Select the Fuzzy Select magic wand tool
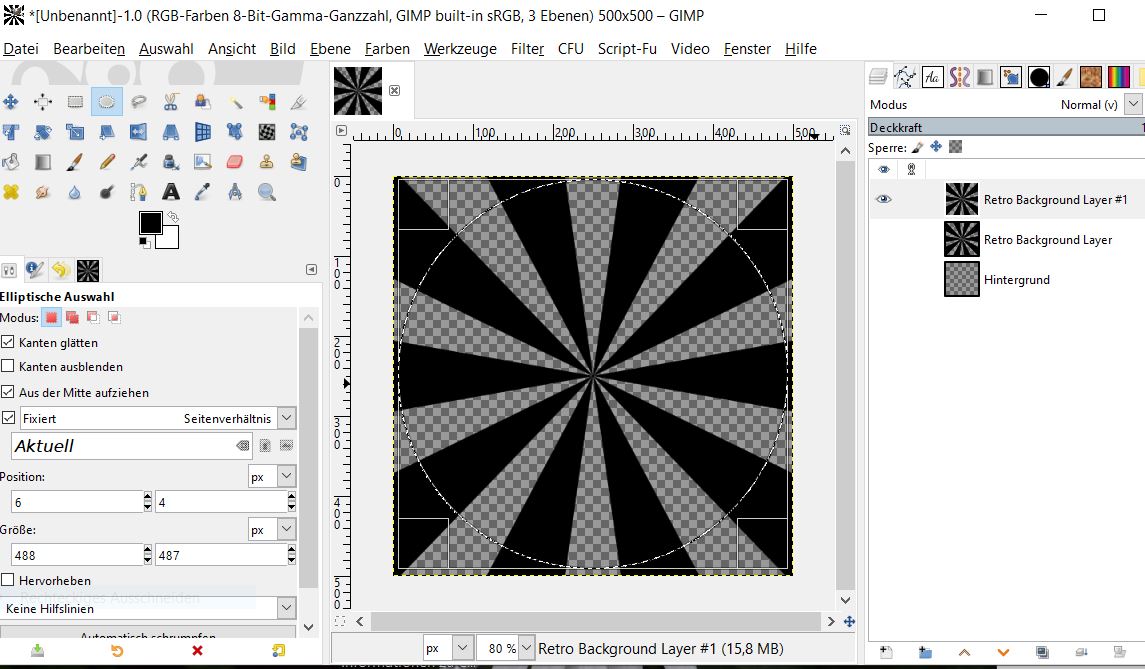Viewport: 1145px width, 669px height. pos(235,101)
